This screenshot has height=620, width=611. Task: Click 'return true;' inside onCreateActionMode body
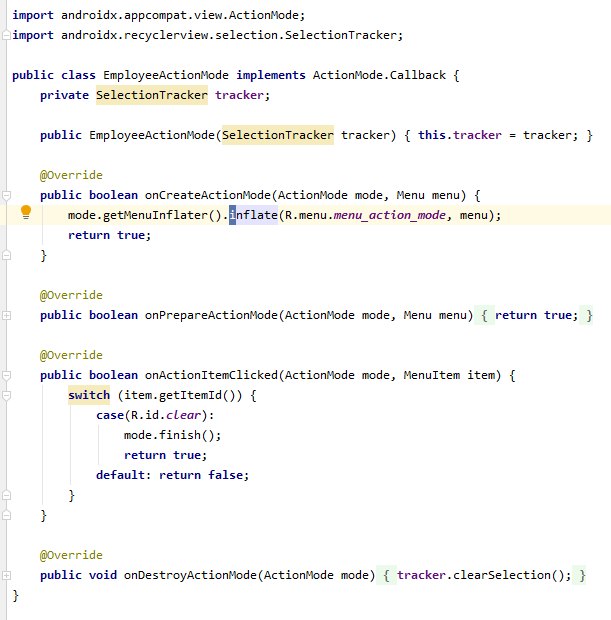coord(110,235)
